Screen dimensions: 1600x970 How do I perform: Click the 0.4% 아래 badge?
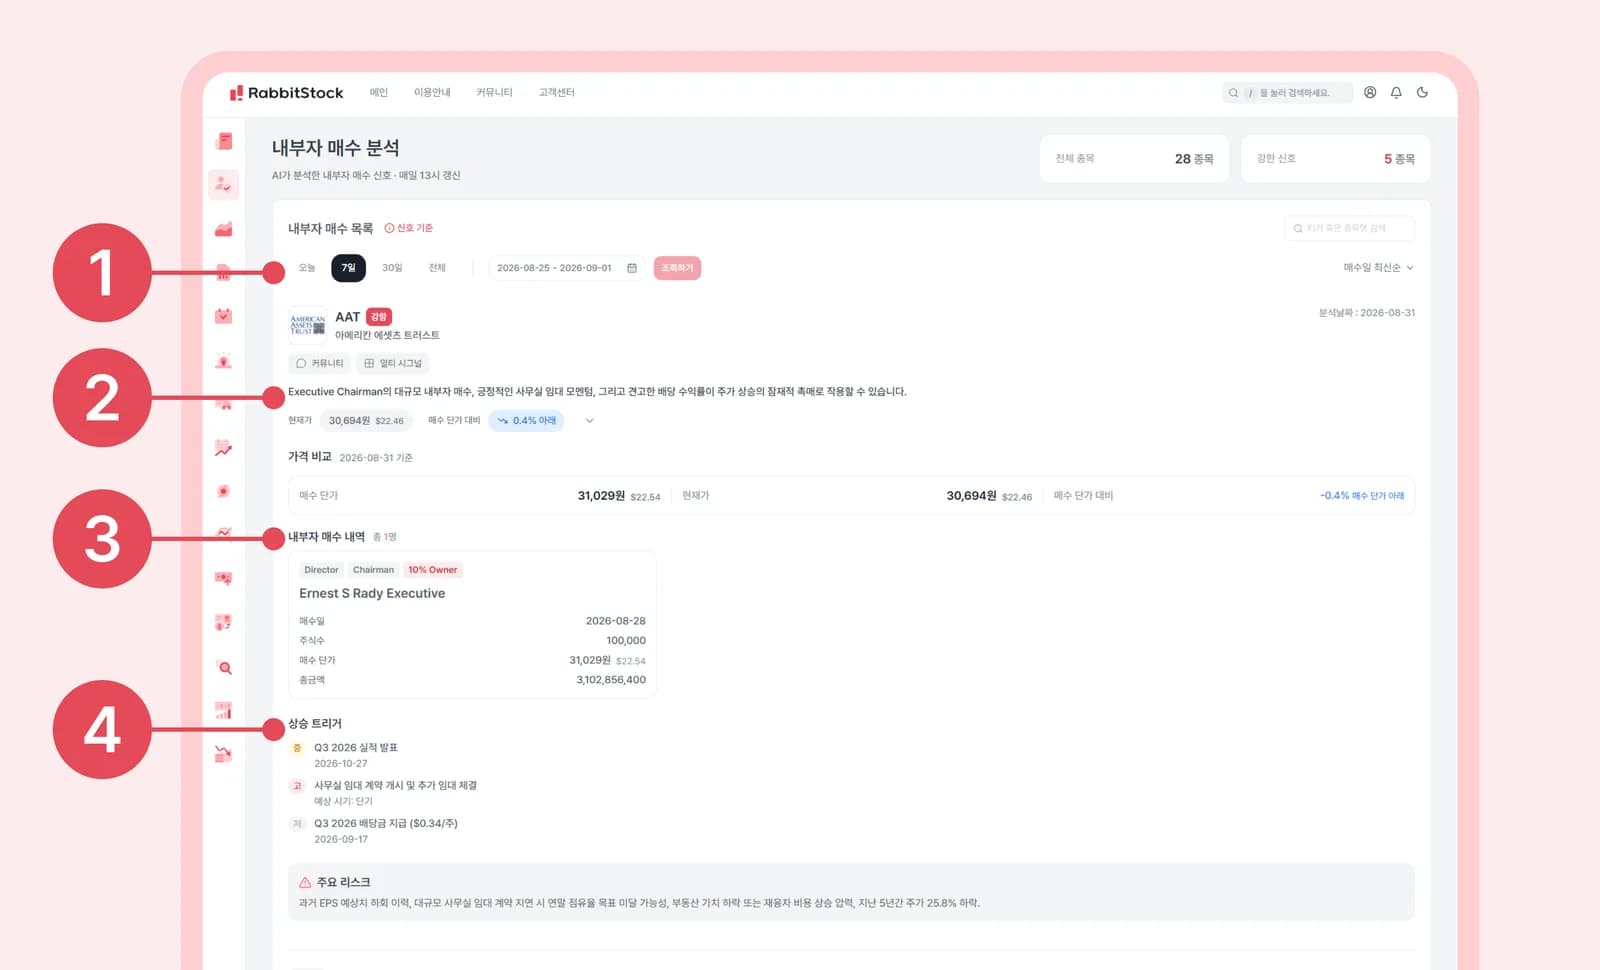click(527, 421)
